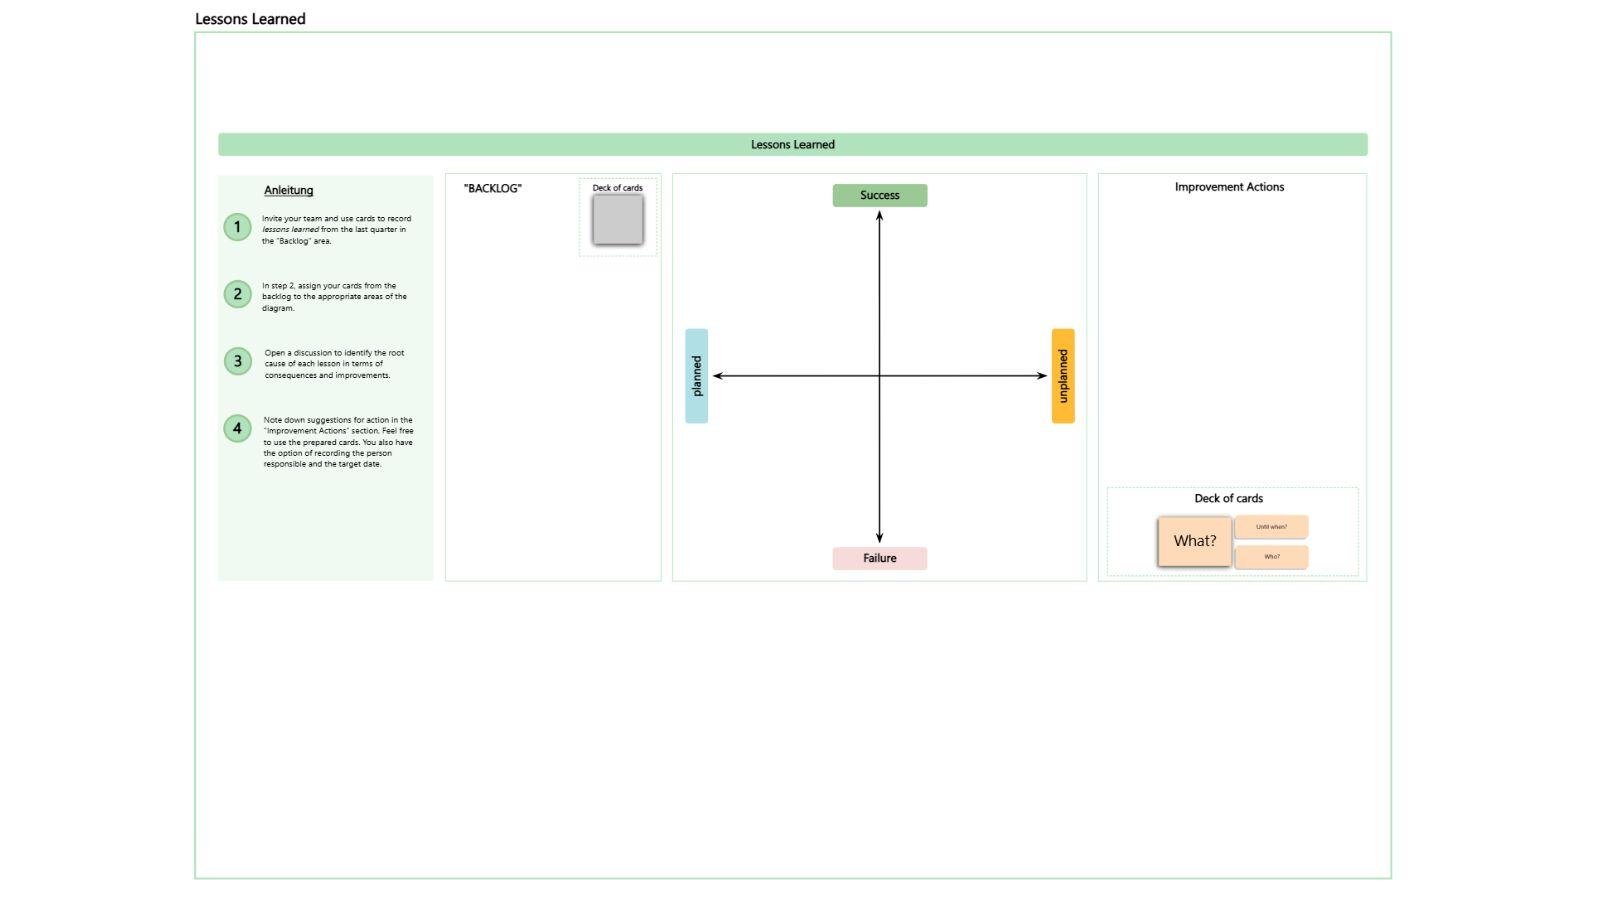Select the frame title above the board

[250, 19]
